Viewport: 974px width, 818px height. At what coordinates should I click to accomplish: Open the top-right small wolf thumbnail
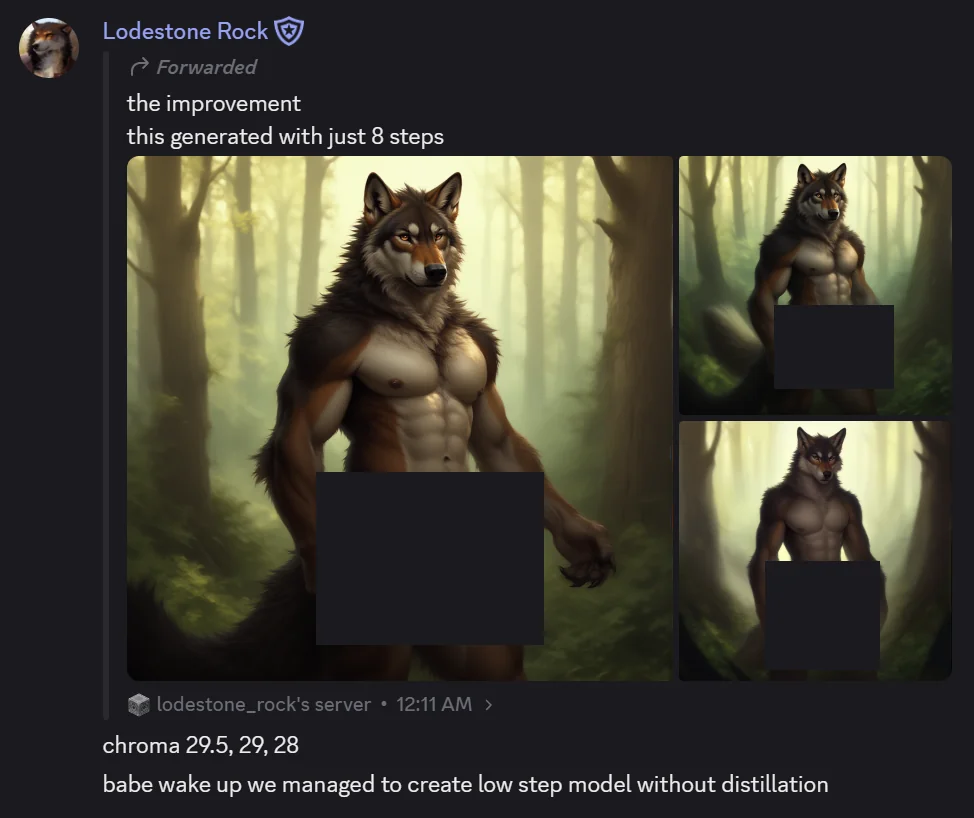click(x=815, y=285)
